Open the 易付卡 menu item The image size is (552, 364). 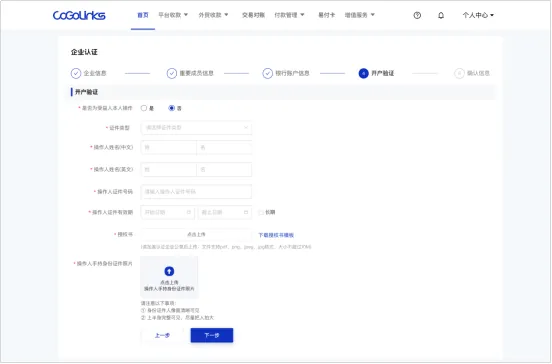tap(326, 15)
